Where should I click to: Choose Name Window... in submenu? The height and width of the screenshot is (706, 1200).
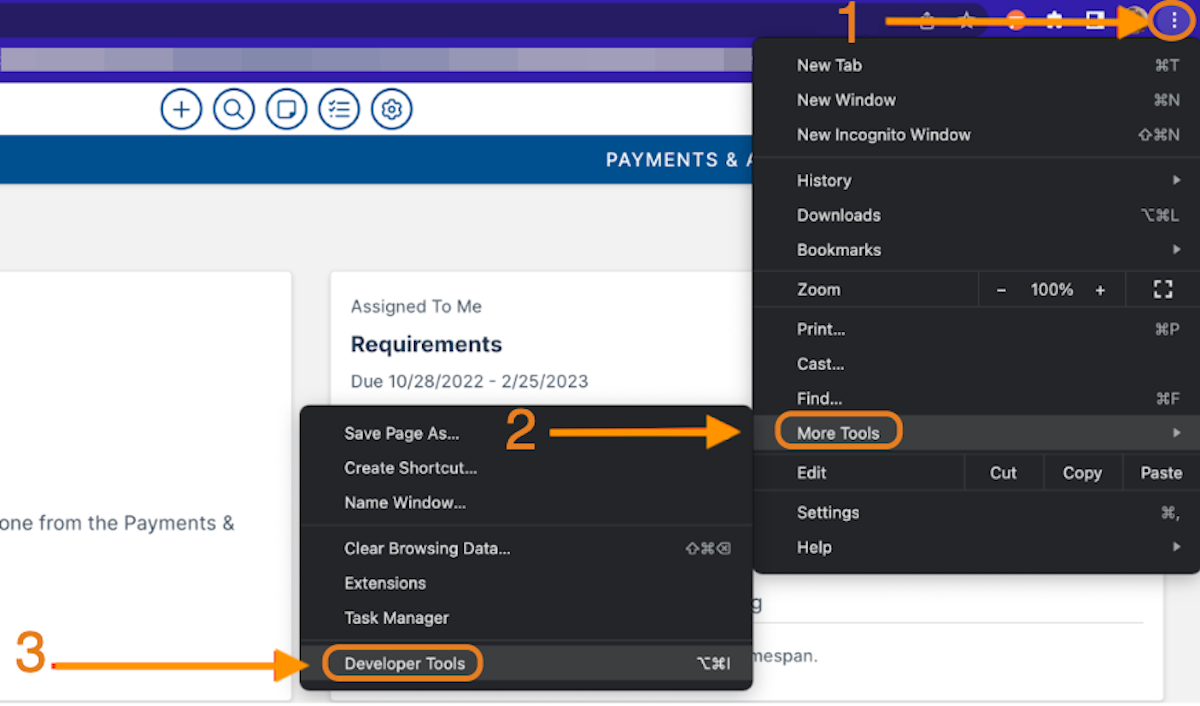pyautogui.click(x=404, y=502)
